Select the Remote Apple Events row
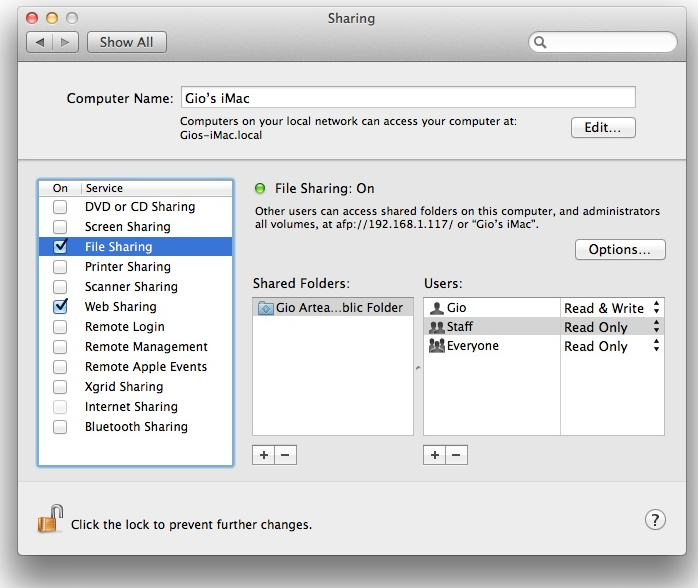 pos(135,367)
